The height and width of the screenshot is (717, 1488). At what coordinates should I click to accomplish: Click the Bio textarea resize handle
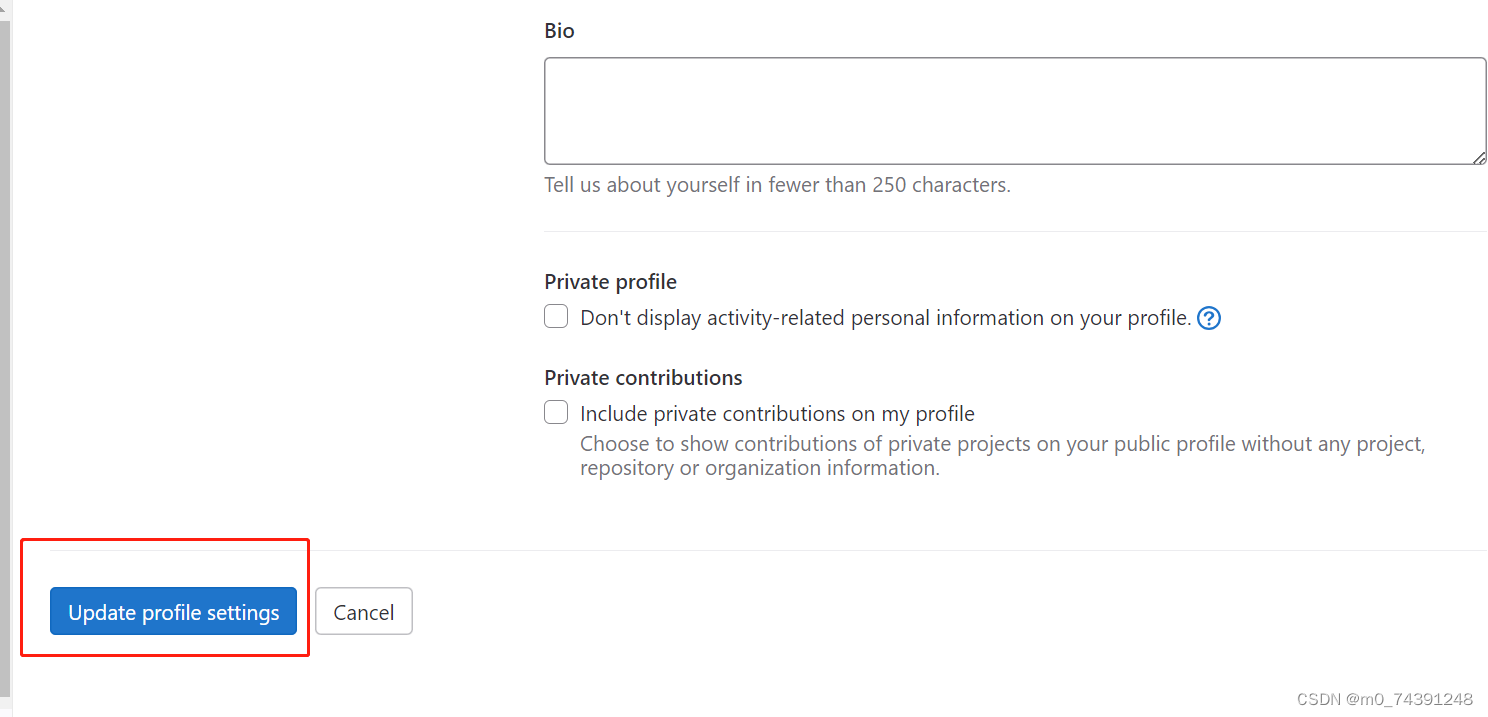click(1479, 157)
